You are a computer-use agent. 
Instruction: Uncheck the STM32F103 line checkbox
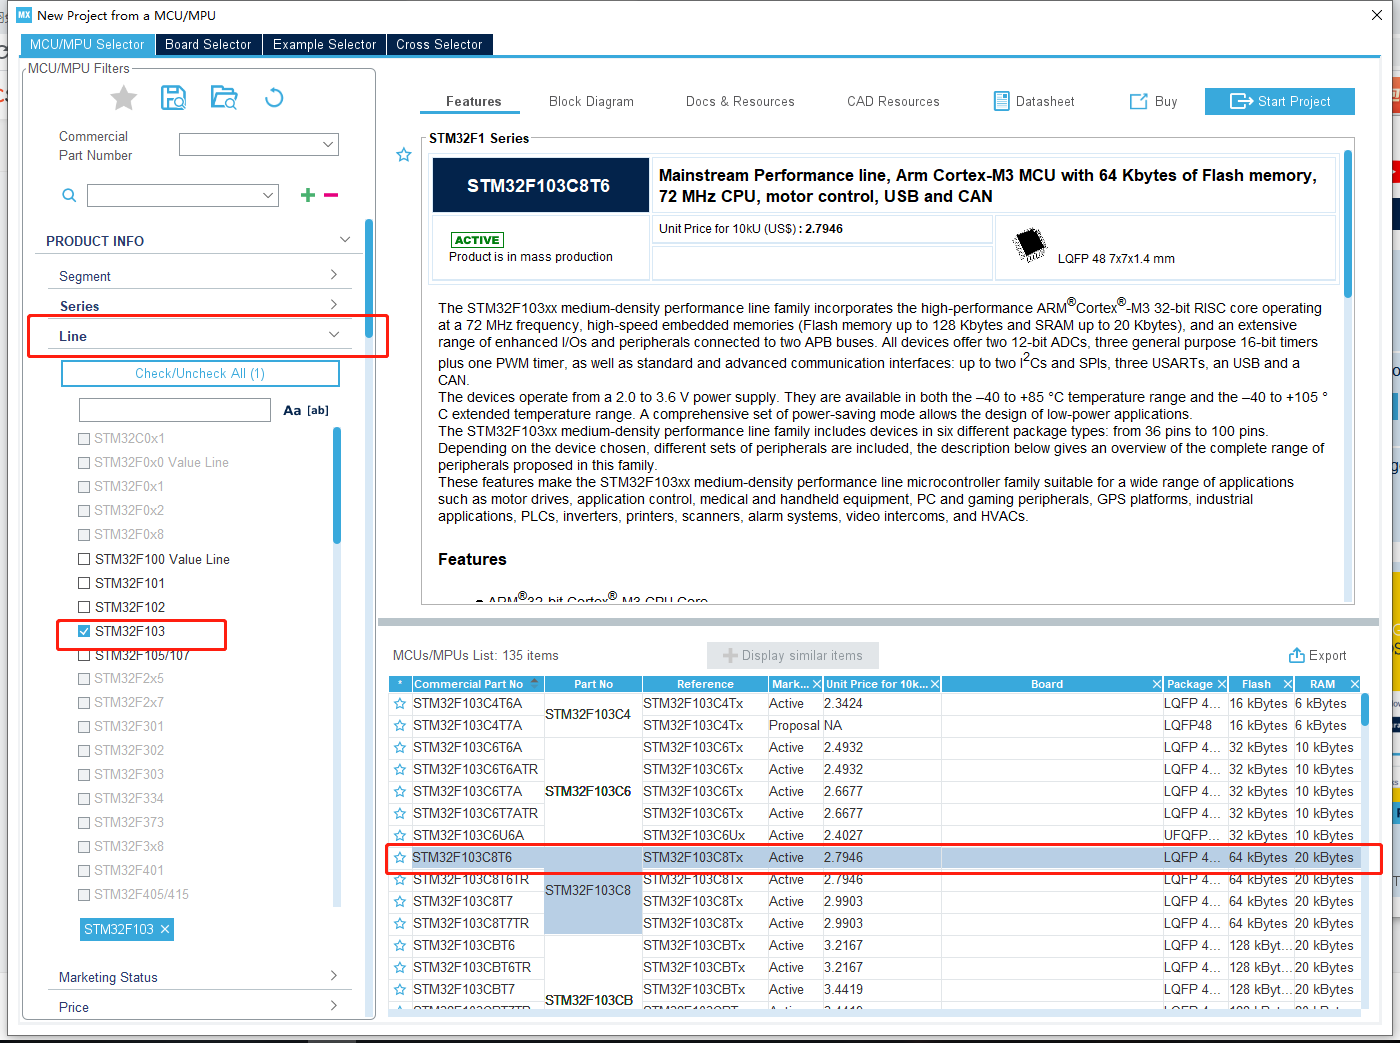click(84, 631)
